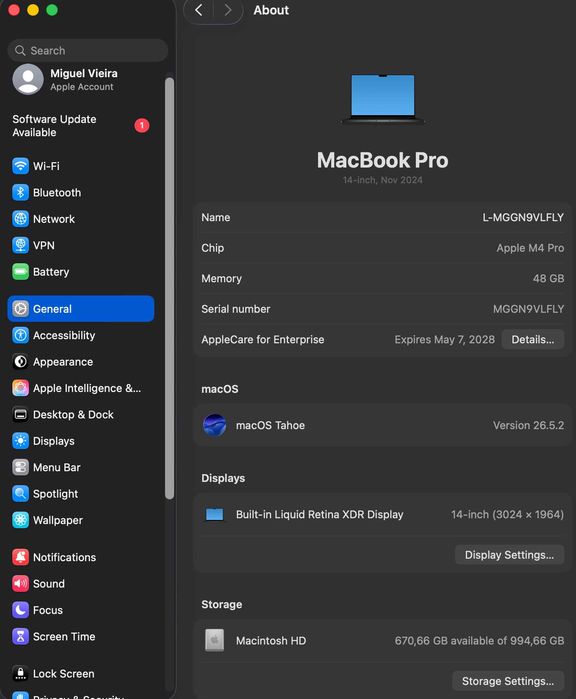576x699 pixels.
Task: Click the MacBook Pro laptop image
Action: [x=383, y=99]
